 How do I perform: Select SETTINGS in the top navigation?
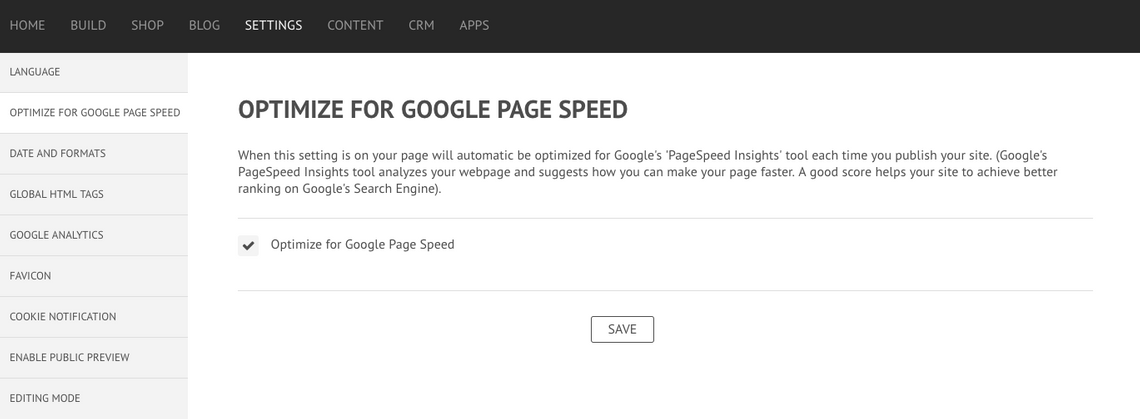pos(273,25)
